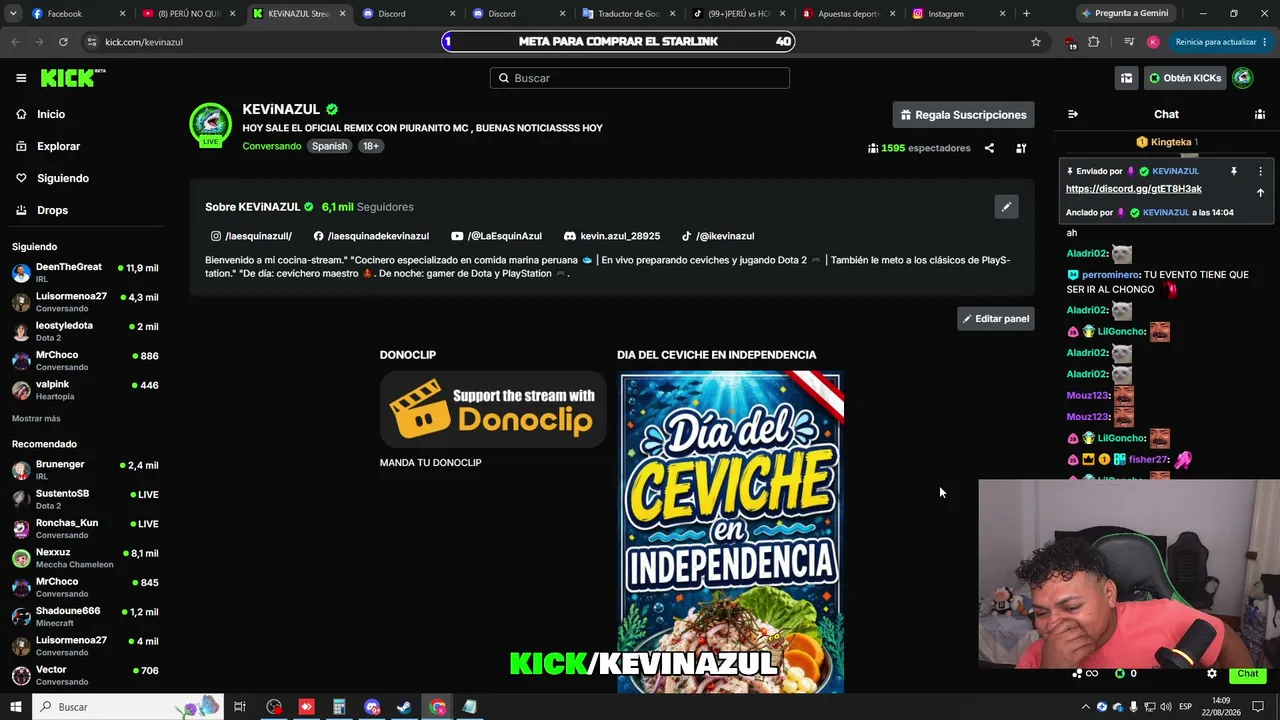Click the Conversando category link

pyautogui.click(x=272, y=146)
